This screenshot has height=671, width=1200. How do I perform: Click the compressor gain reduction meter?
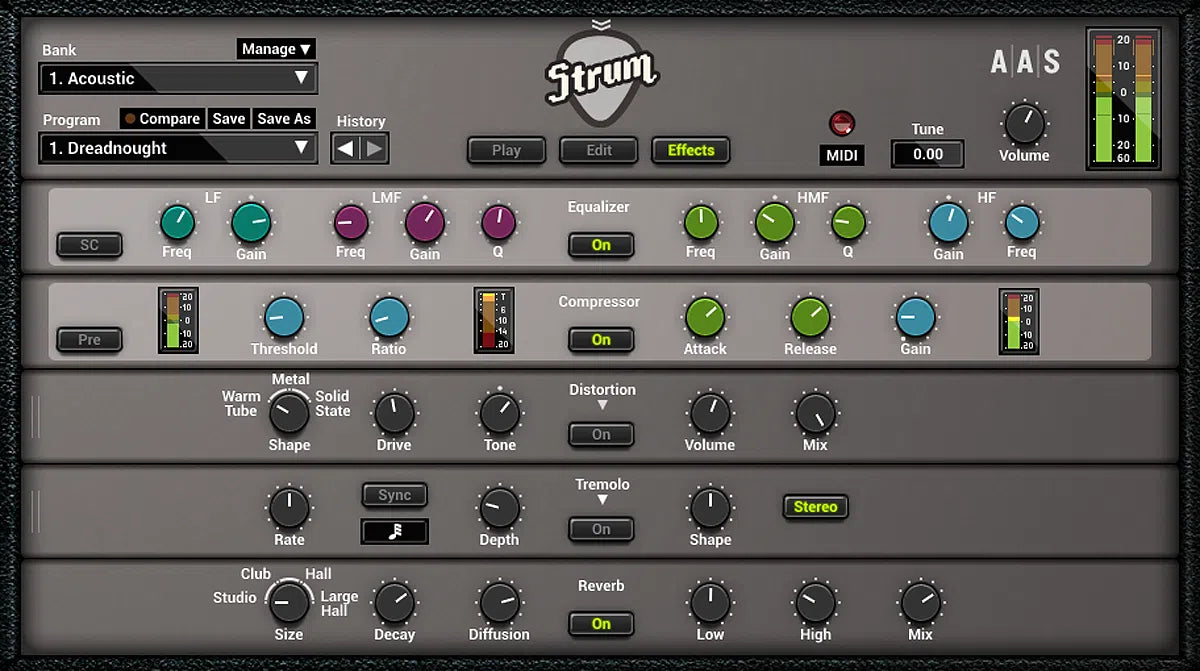(x=493, y=321)
